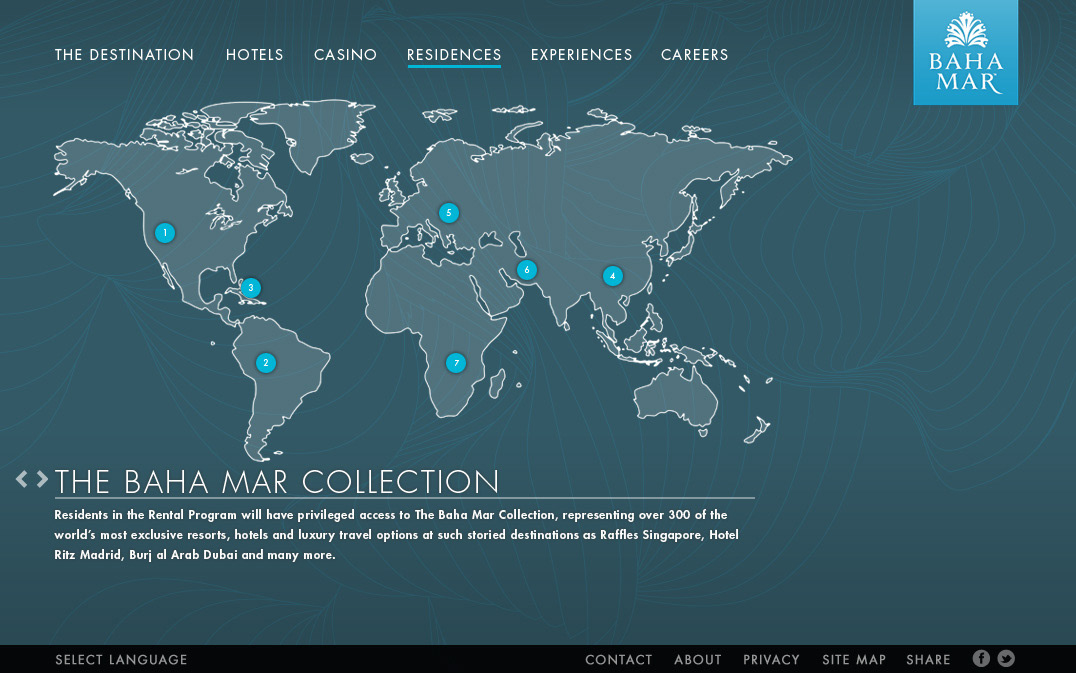Image resolution: width=1076 pixels, height=673 pixels.
Task: Select map marker 5 in Europe
Action: click(x=449, y=213)
